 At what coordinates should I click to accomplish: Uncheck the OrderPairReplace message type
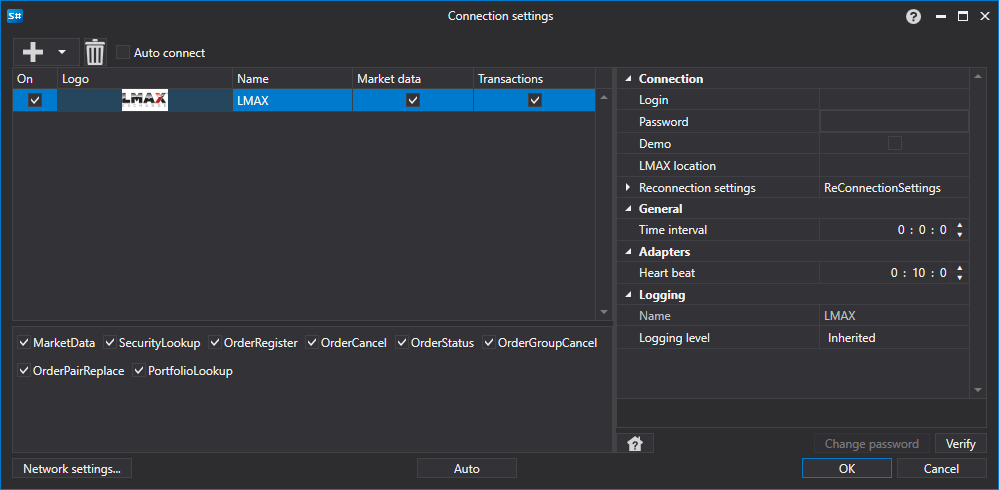[24, 371]
